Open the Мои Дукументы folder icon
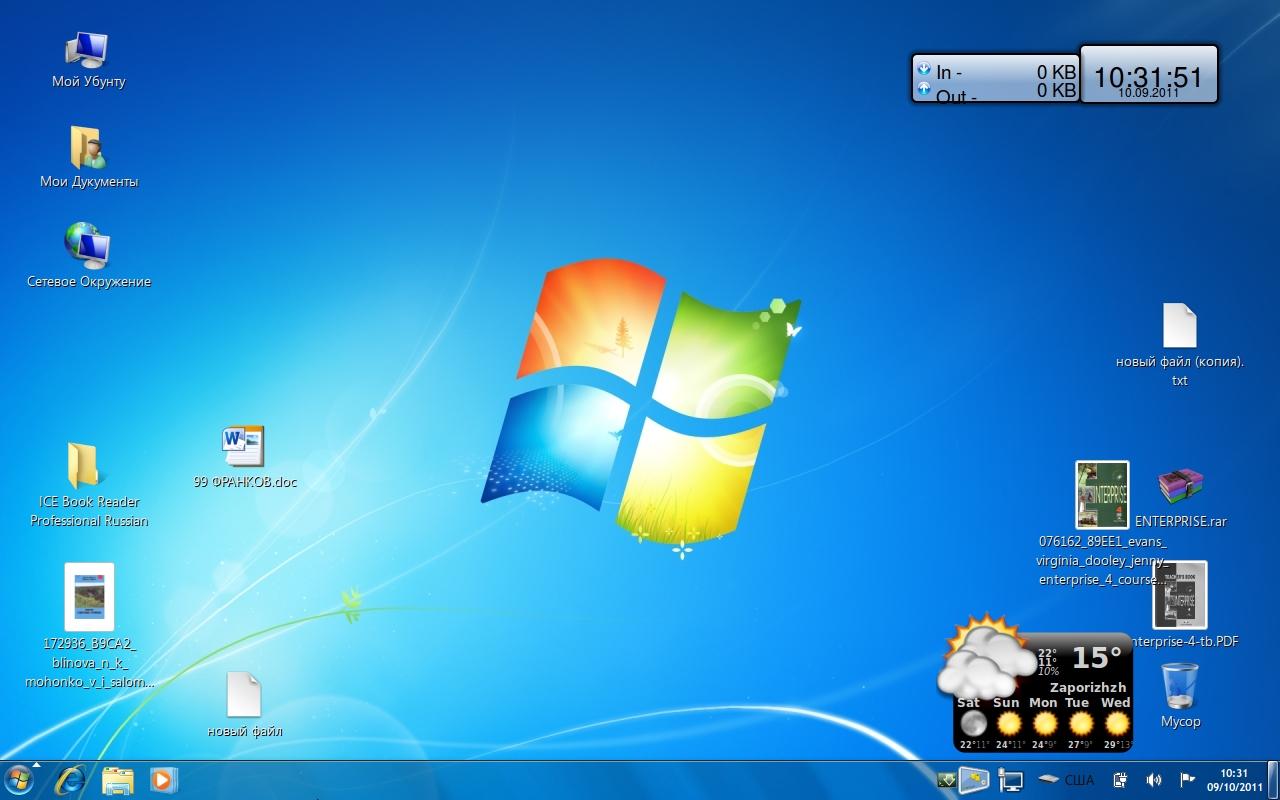Image resolution: width=1280 pixels, height=800 pixels. coord(87,148)
